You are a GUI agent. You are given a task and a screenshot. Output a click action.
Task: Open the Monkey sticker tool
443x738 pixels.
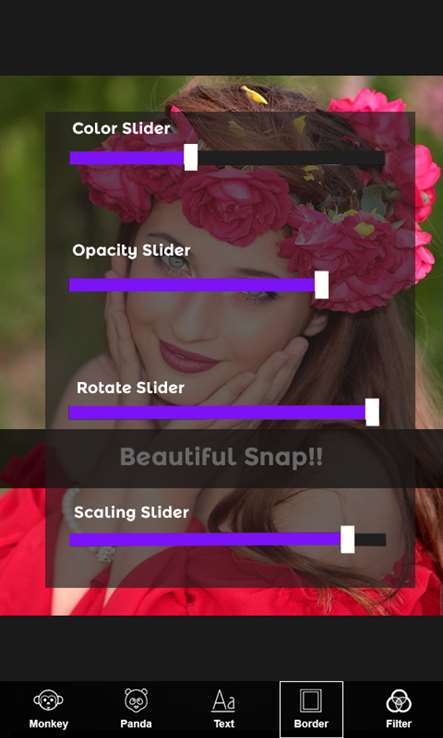(48, 709)
